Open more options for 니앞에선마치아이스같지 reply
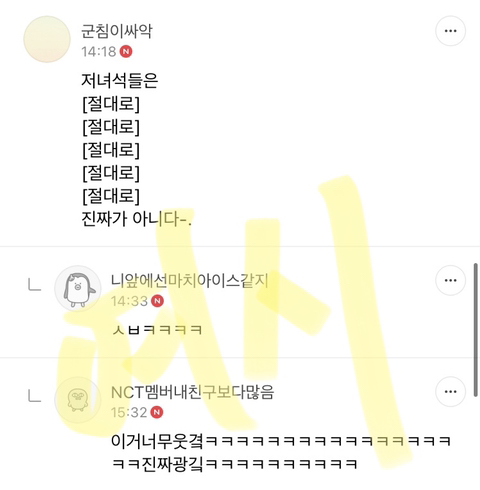 [x=451, y=280]
